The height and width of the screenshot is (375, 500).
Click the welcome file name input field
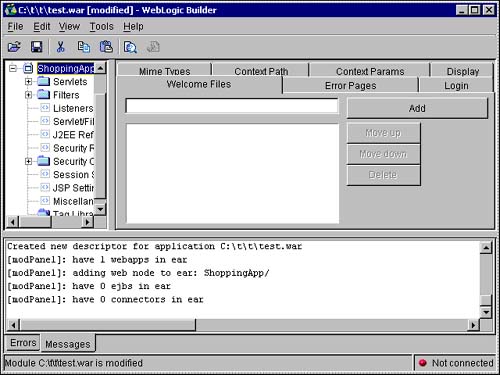[232, 106]
